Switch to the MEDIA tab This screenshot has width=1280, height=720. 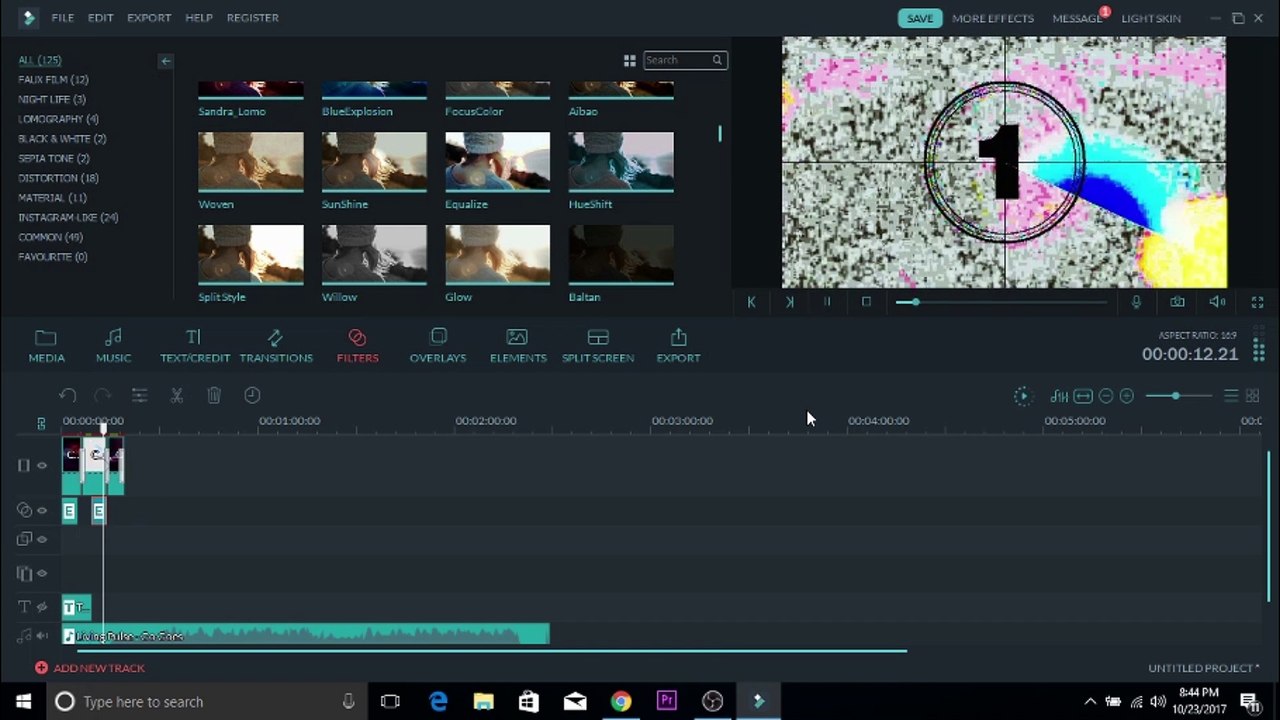pos(46,346)
